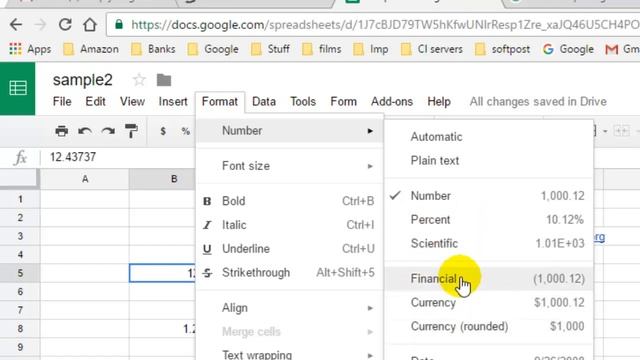This screenshot has width=640, height=360.
Task: Click the Undo toolbar icon
Action: pyautogui.click(x=85, y=131)
